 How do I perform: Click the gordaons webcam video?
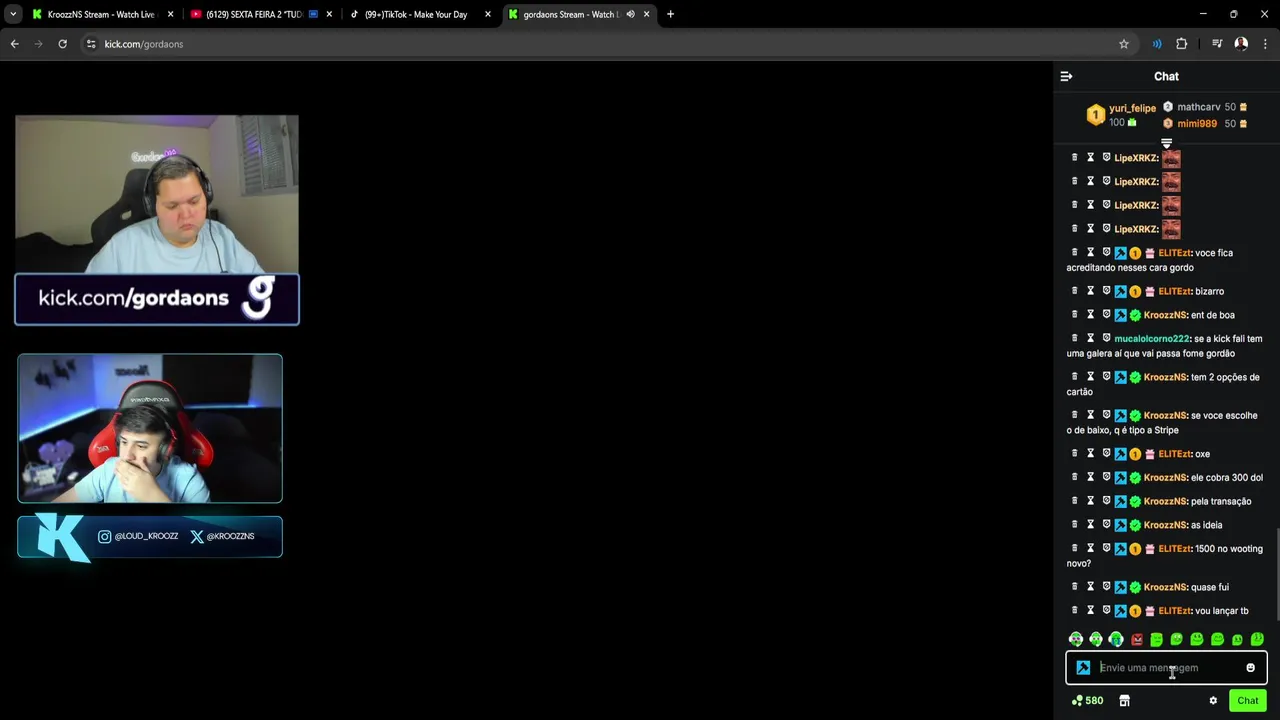click(156, 194)
